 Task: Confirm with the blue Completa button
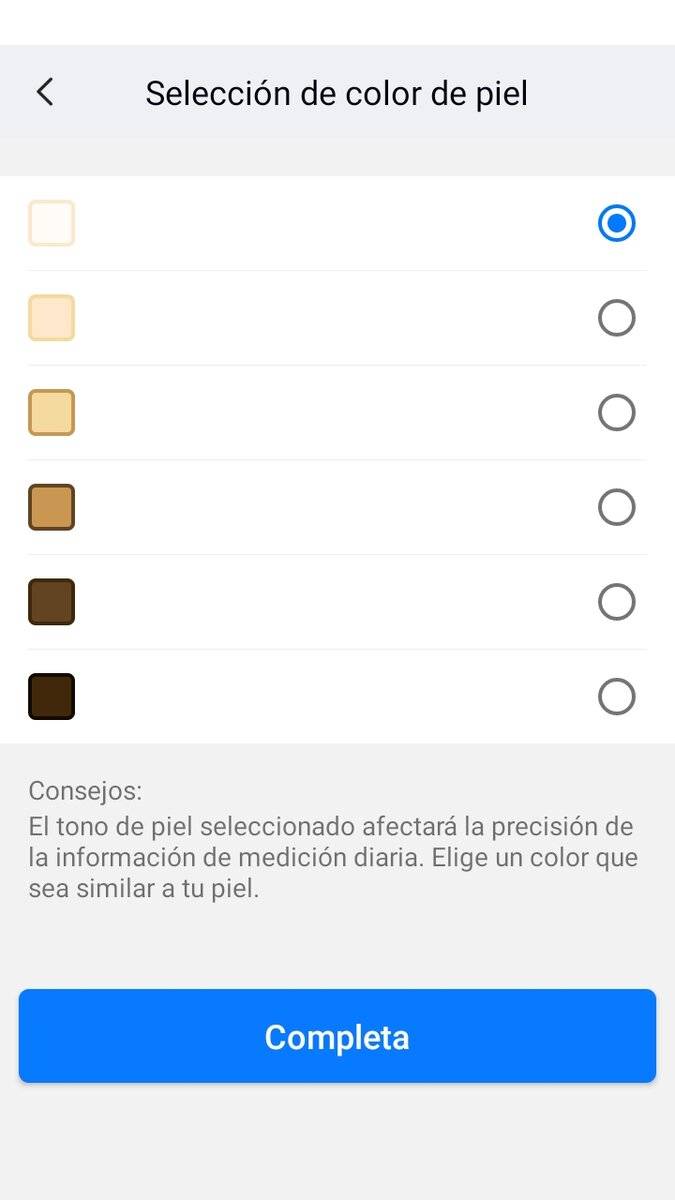coord(337,1036)
